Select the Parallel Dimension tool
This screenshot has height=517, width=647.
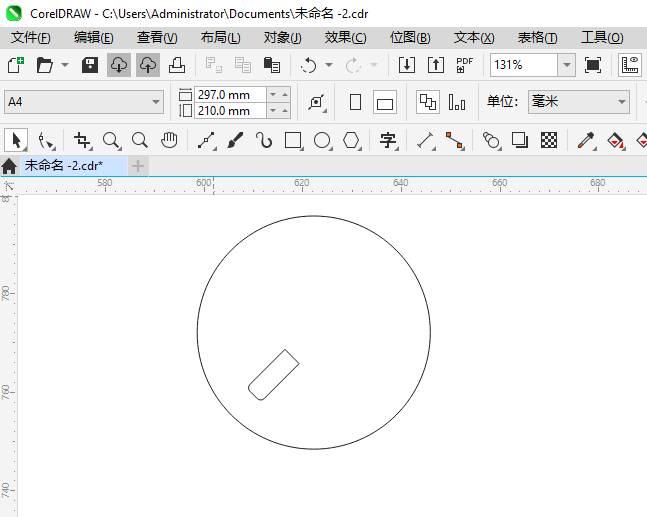click(425, 140)
